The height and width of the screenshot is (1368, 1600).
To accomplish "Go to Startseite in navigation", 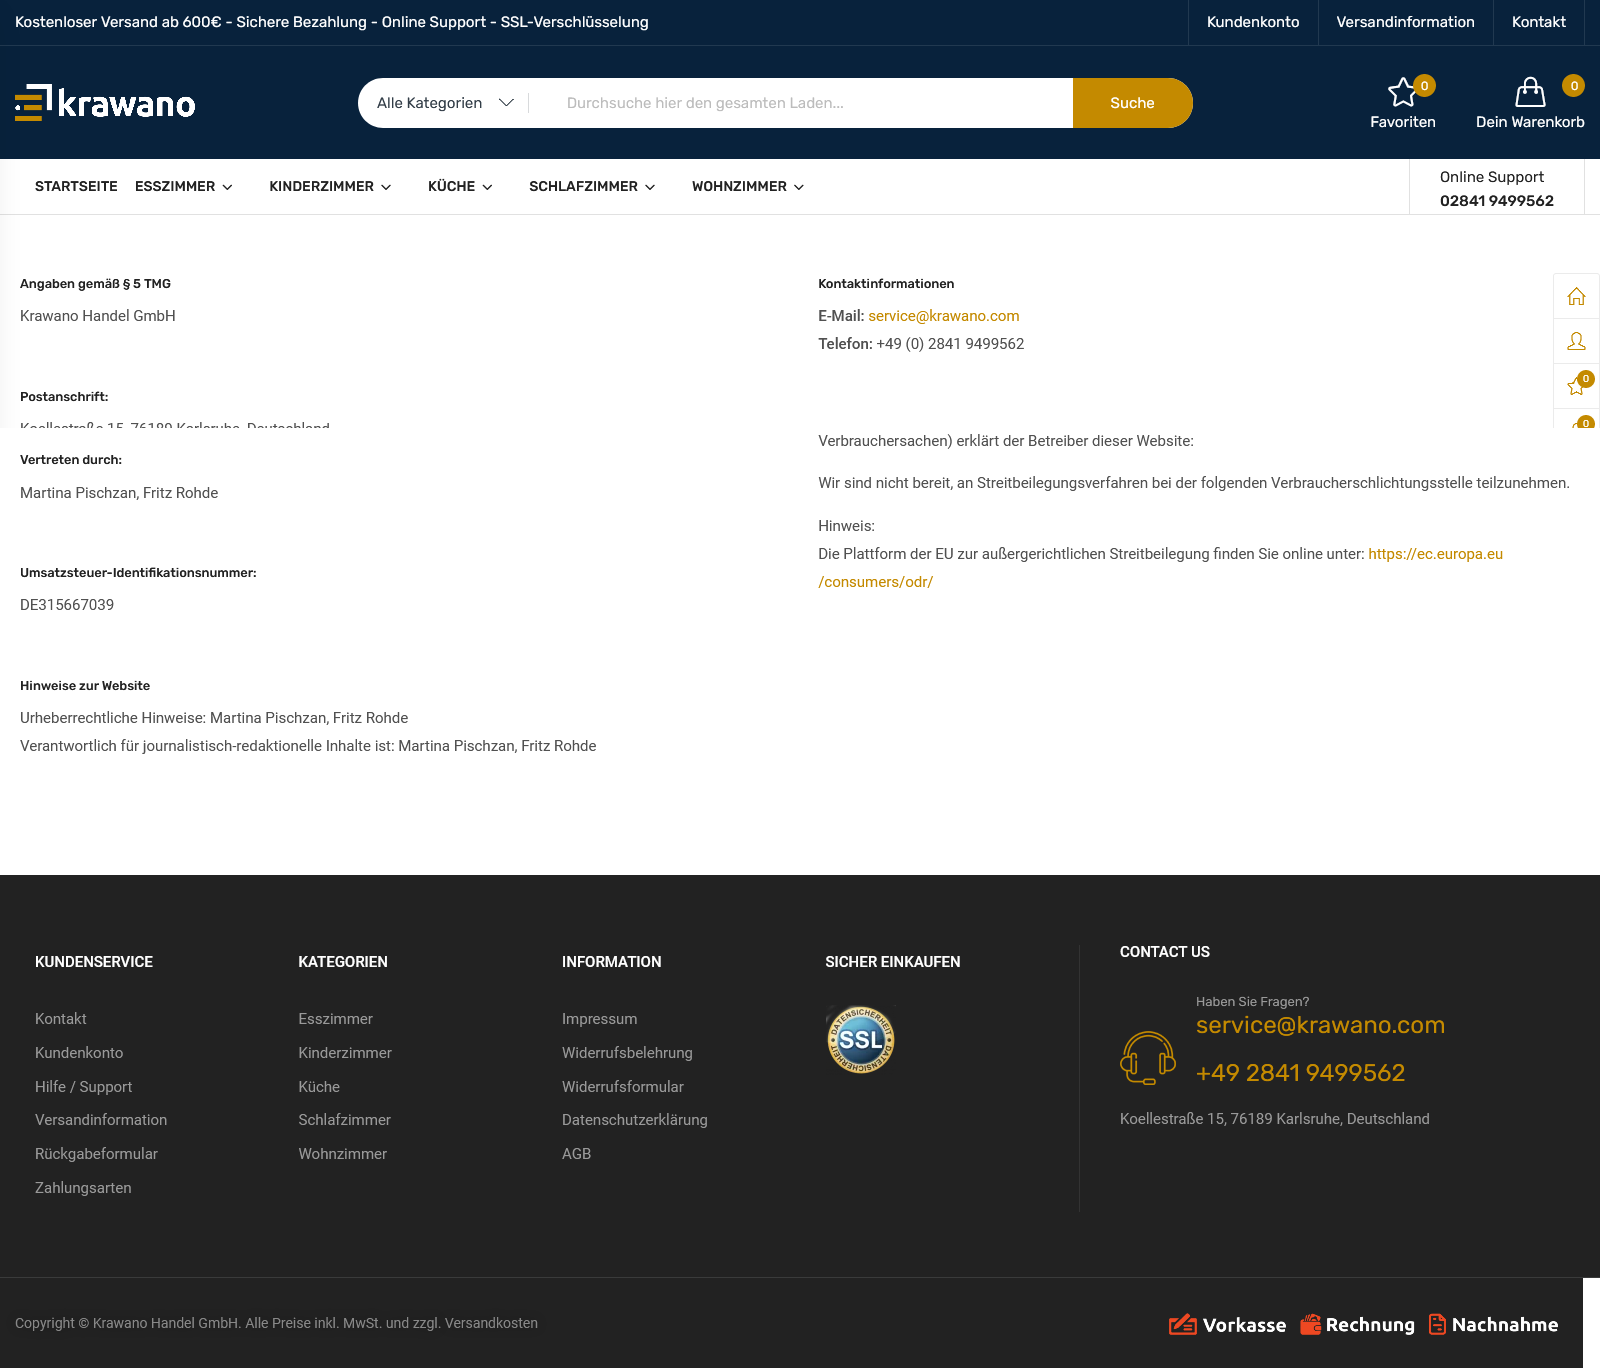I will [76, 187].
